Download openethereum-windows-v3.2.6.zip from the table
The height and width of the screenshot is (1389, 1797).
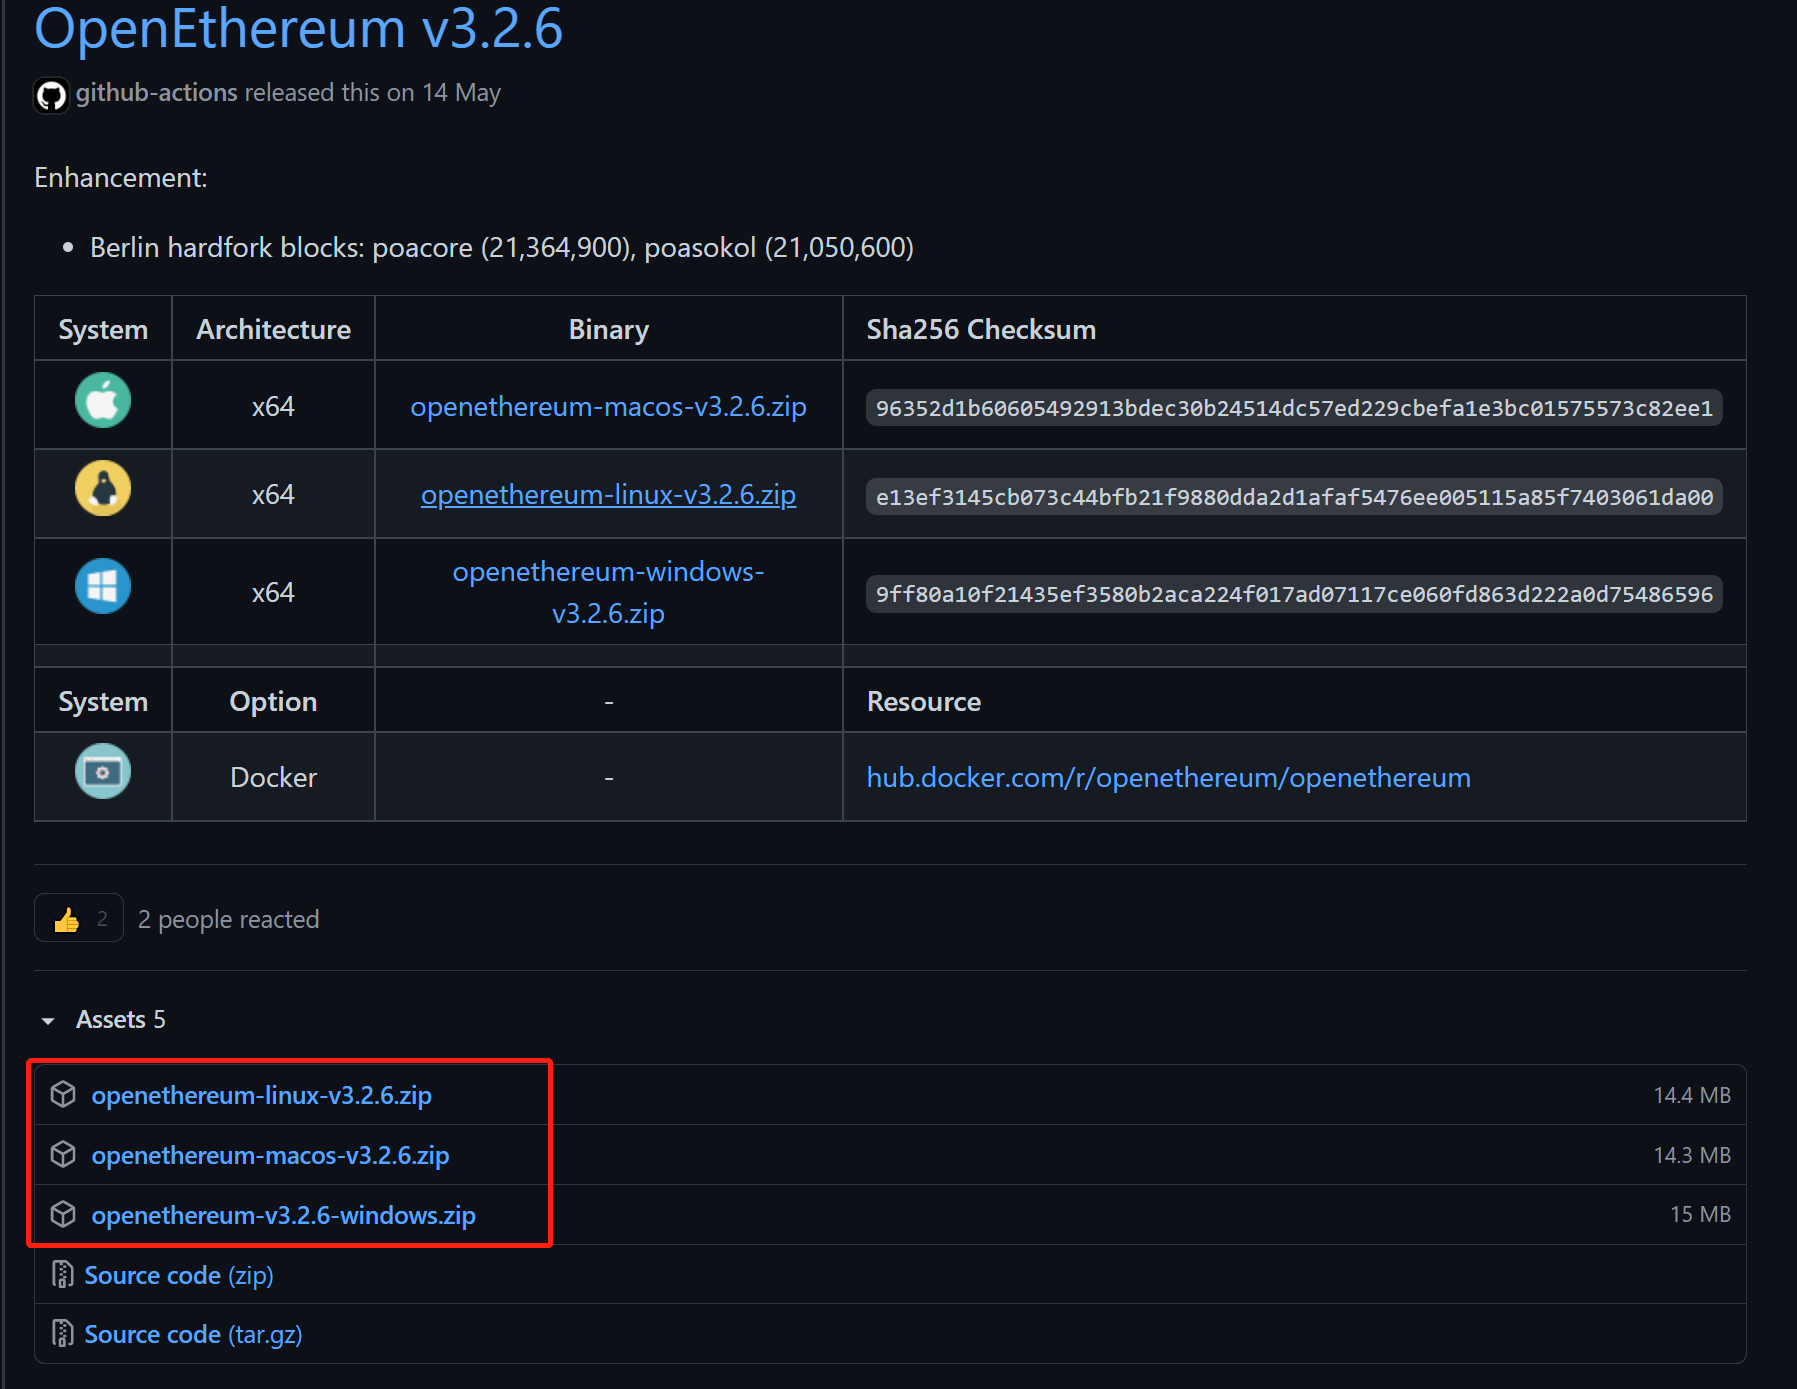(608, 592)
